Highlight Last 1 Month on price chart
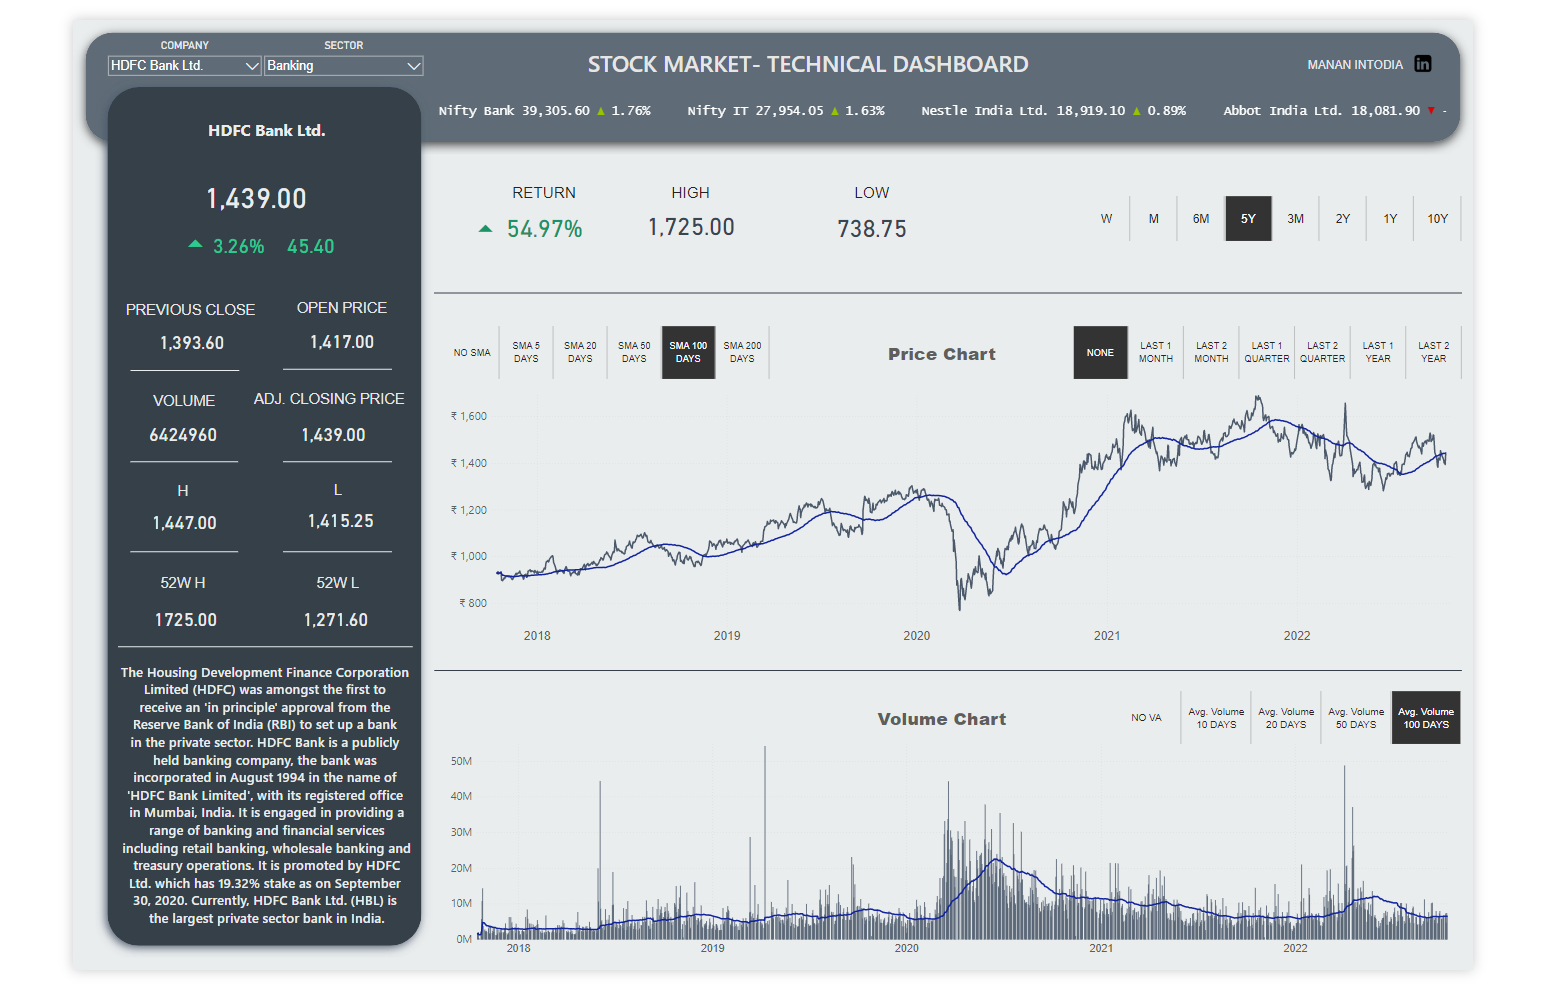 [1155, 352]
